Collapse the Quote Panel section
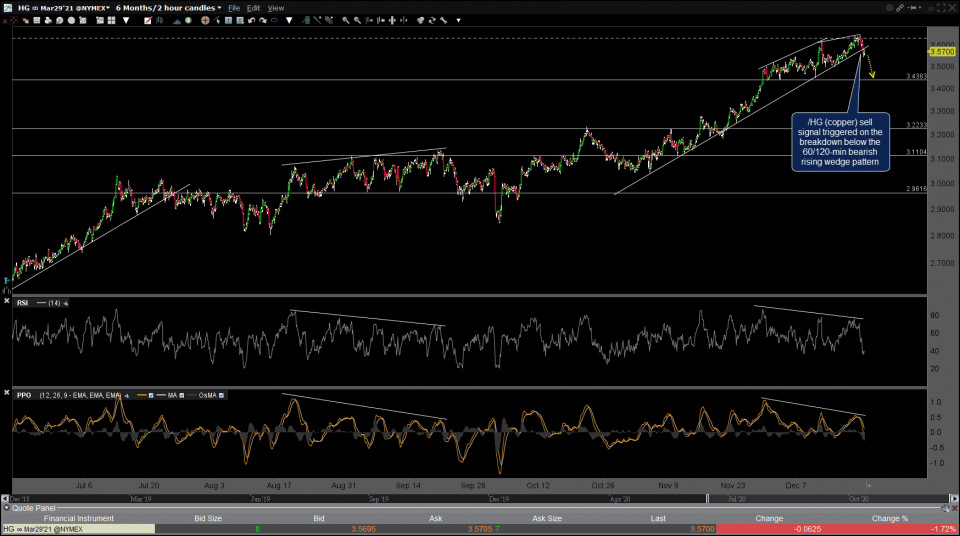Viewport: 960px width, 536px height. (x=6, y=506)
